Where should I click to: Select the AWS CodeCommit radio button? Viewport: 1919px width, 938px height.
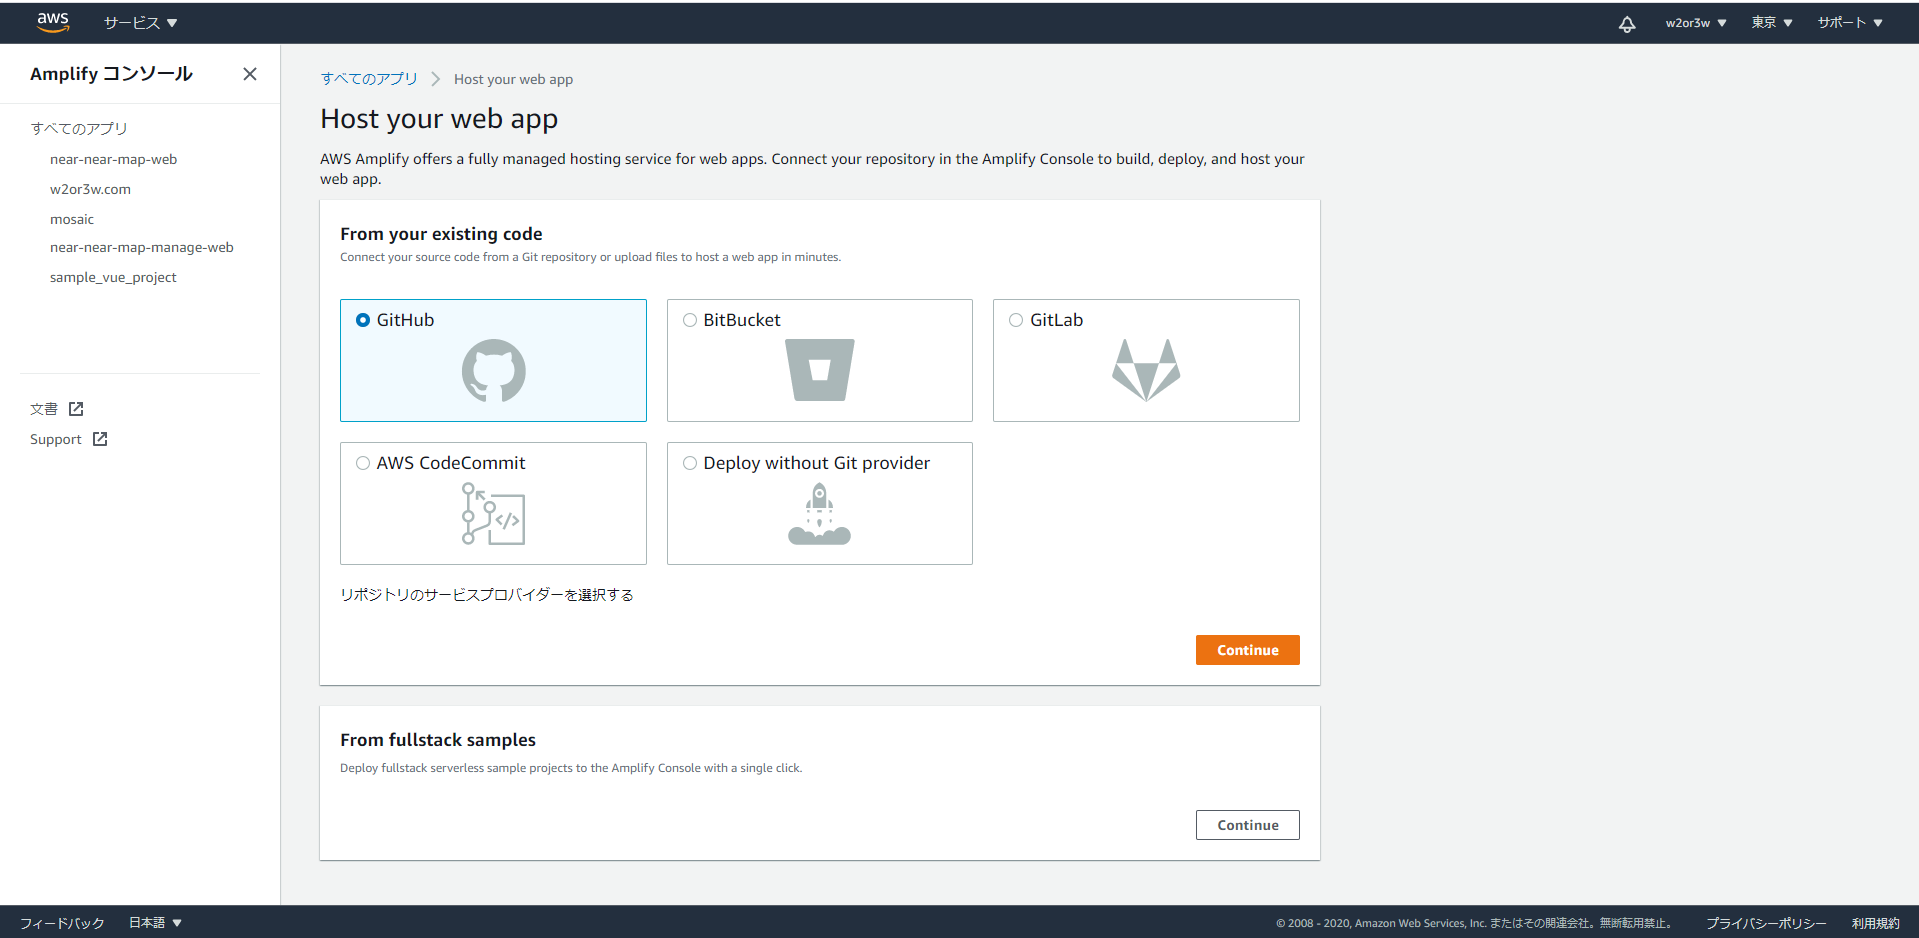(363, 463)
